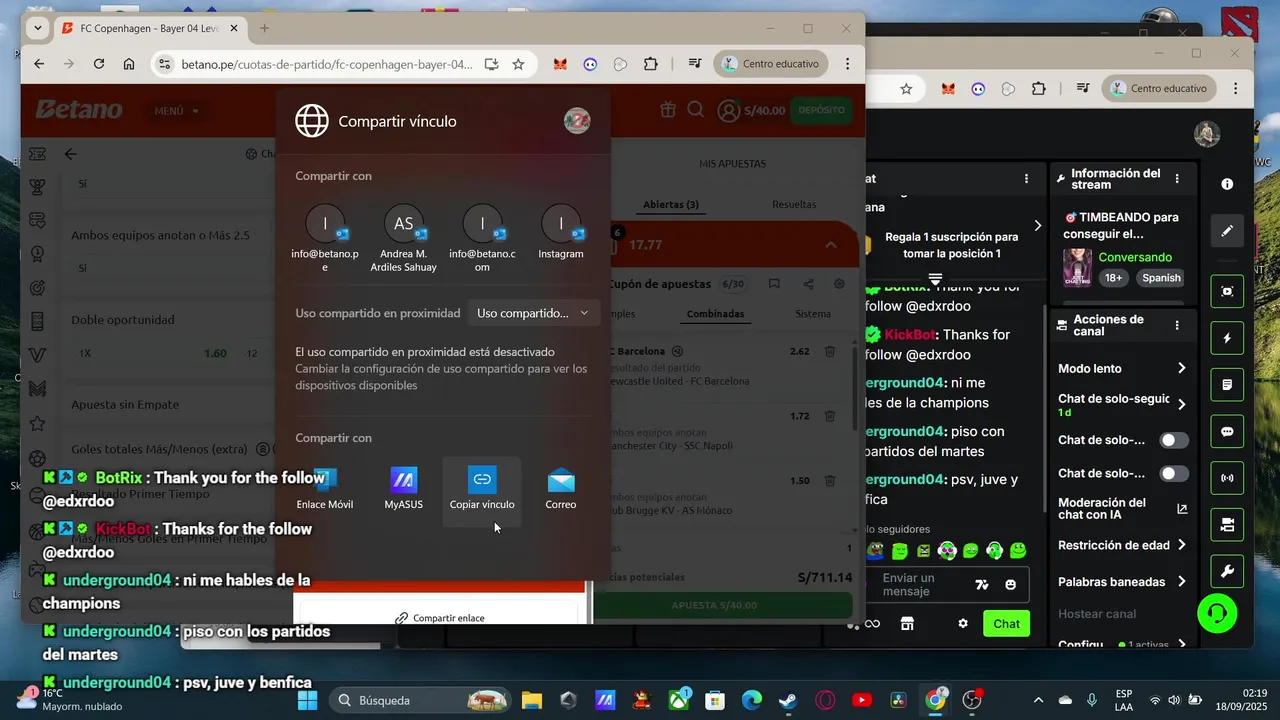Viewport: 1280px width, 720px height.
Task: Click the stream info circle icon
Action: point(1227,184)
